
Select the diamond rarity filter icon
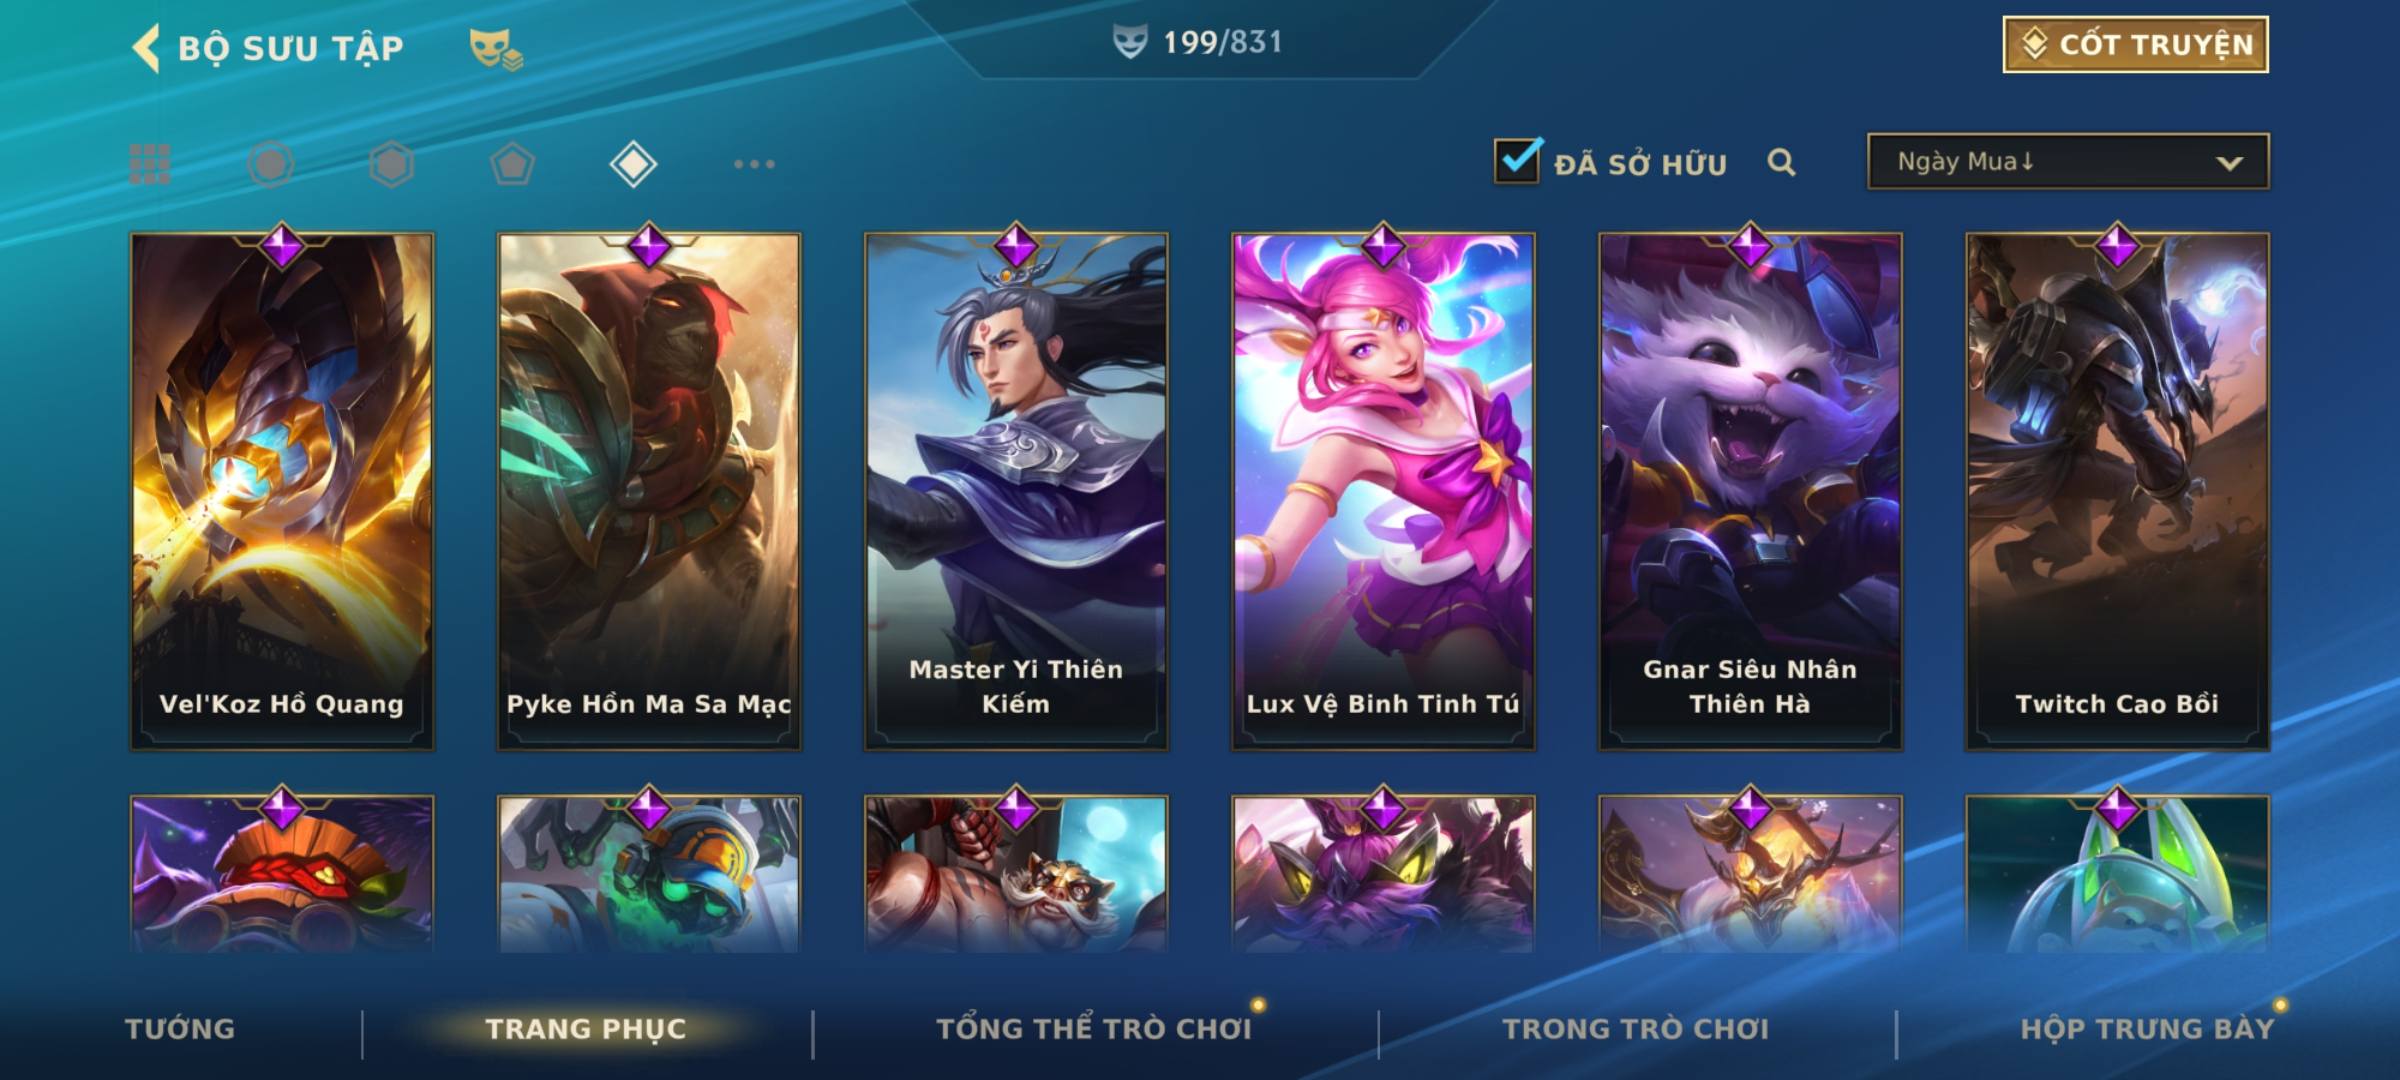633,164
